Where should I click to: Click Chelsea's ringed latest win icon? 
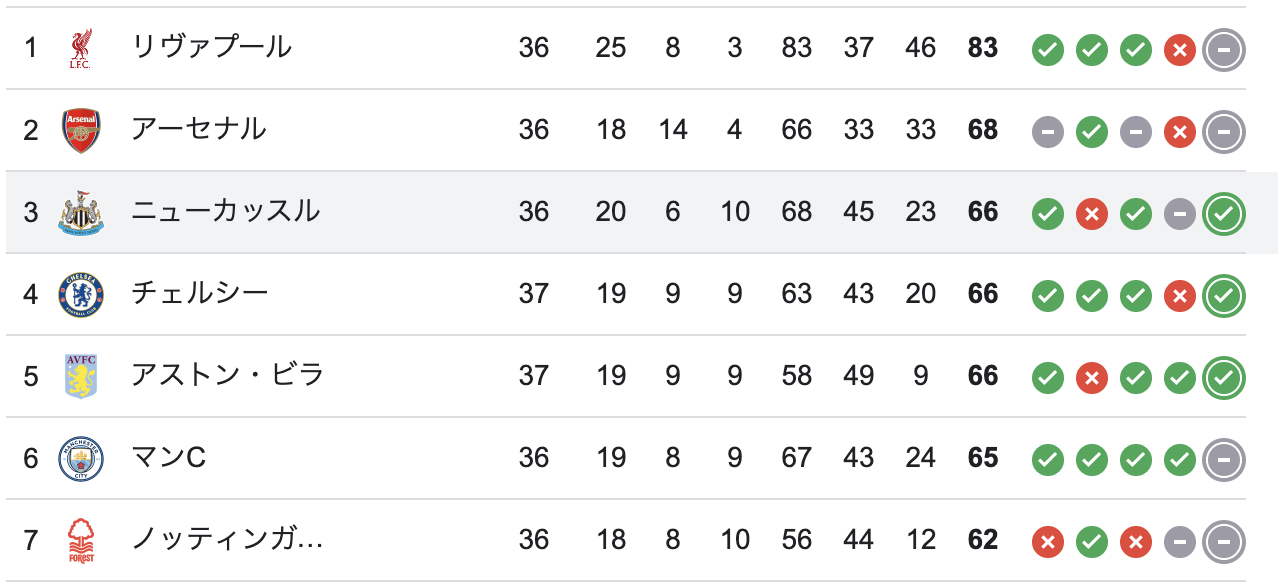point(1224,295)
